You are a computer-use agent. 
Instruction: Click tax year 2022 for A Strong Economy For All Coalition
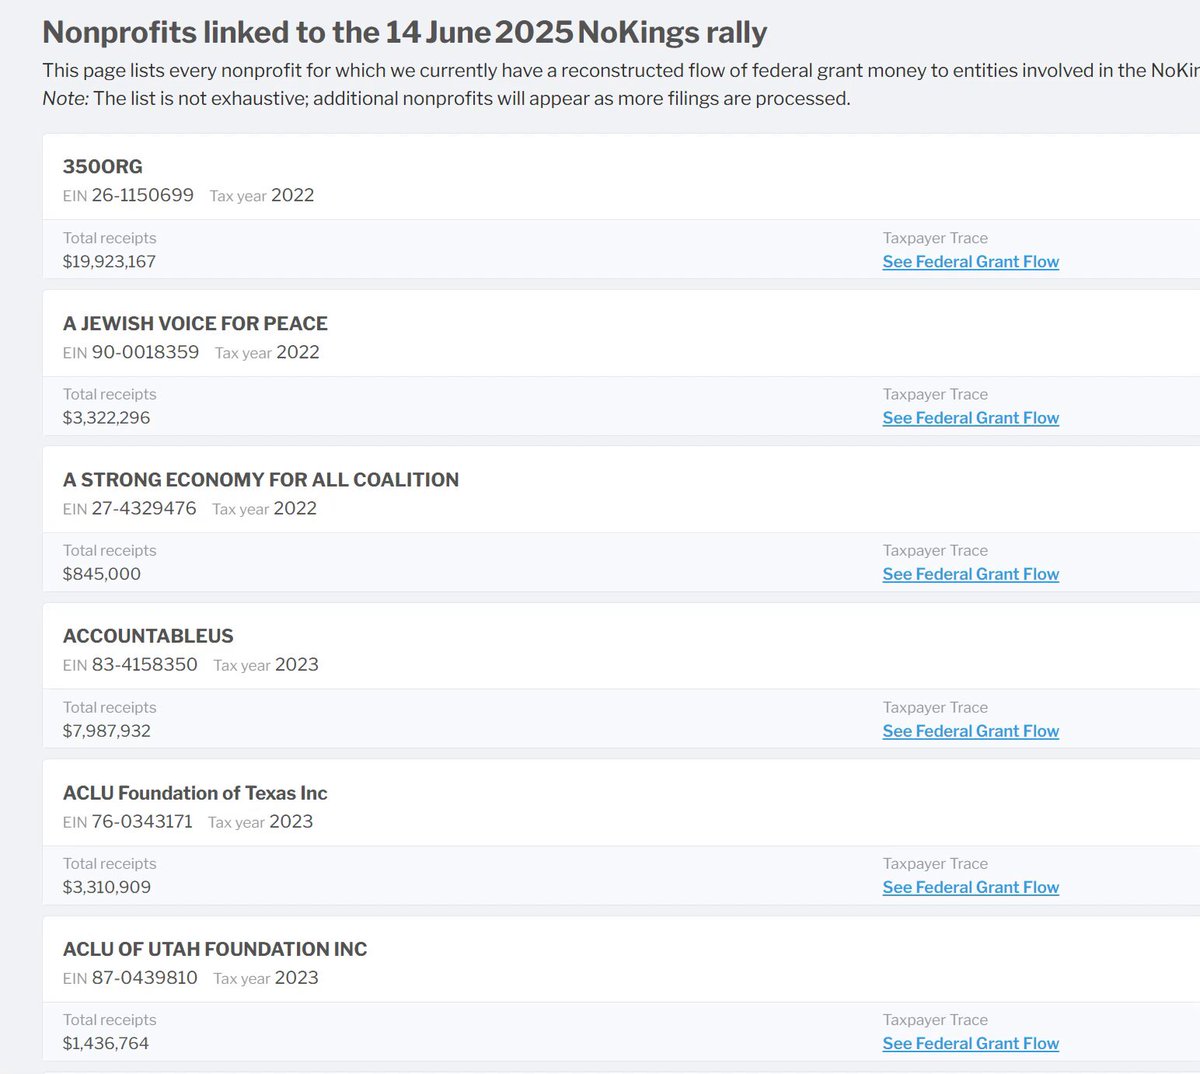point(295,508)
